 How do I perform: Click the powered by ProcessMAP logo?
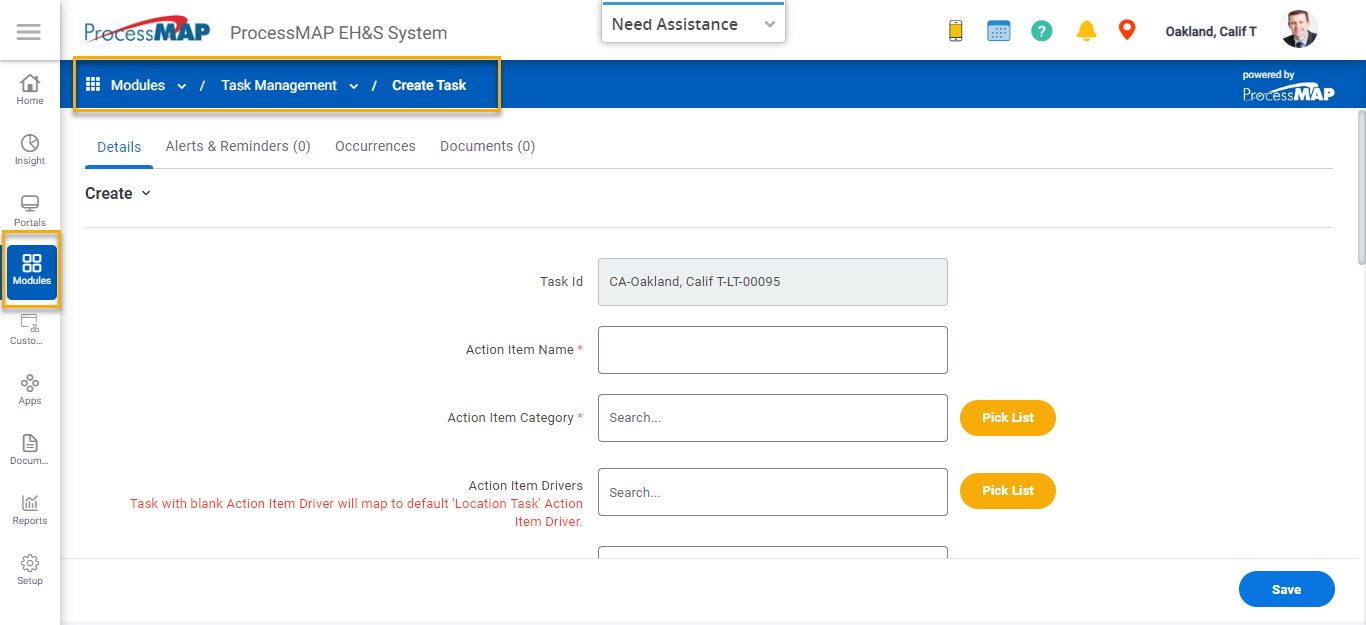coord(1288,85)
